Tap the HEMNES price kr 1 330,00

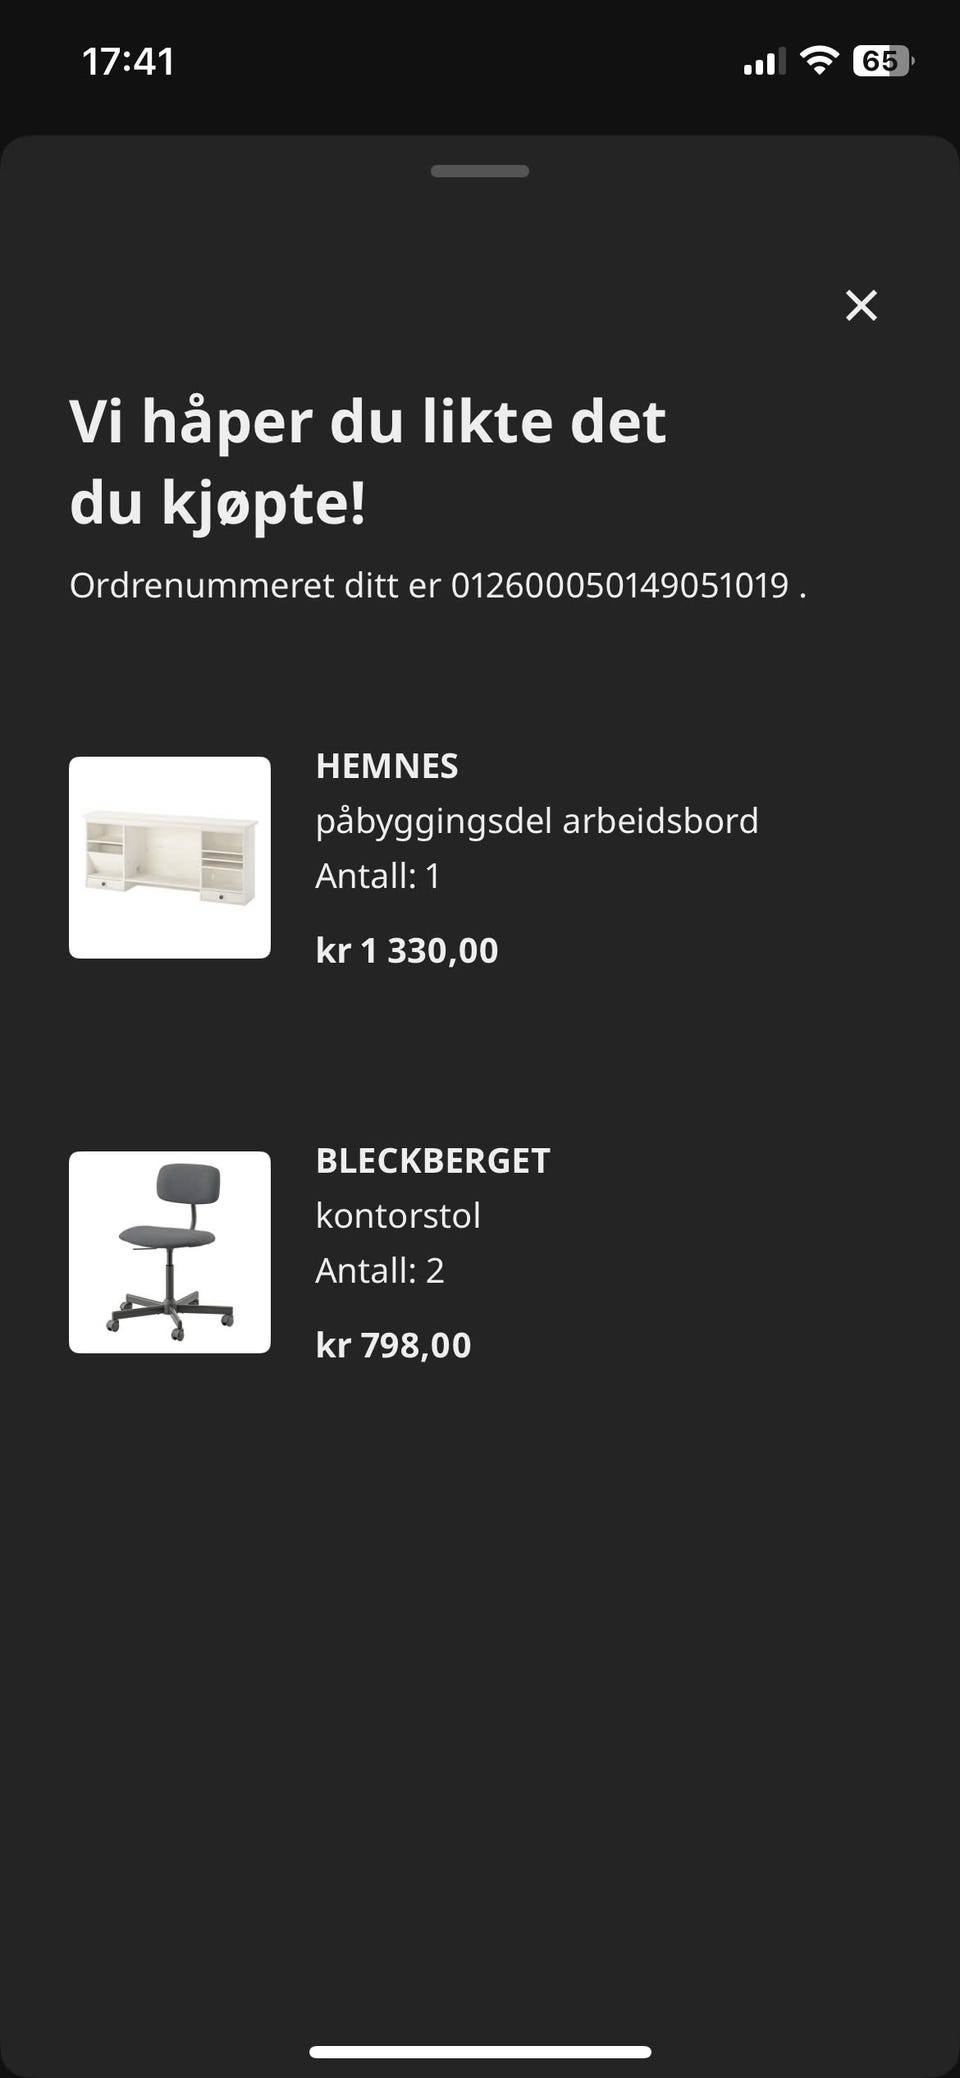407,950
